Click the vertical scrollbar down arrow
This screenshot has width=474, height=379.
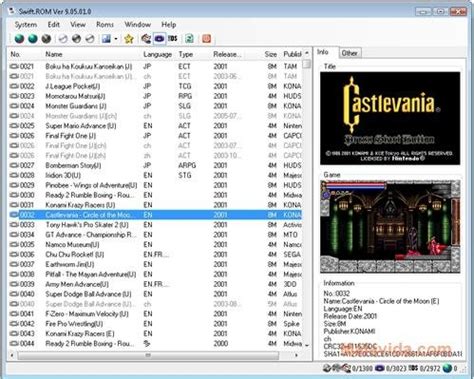(307, 345)
